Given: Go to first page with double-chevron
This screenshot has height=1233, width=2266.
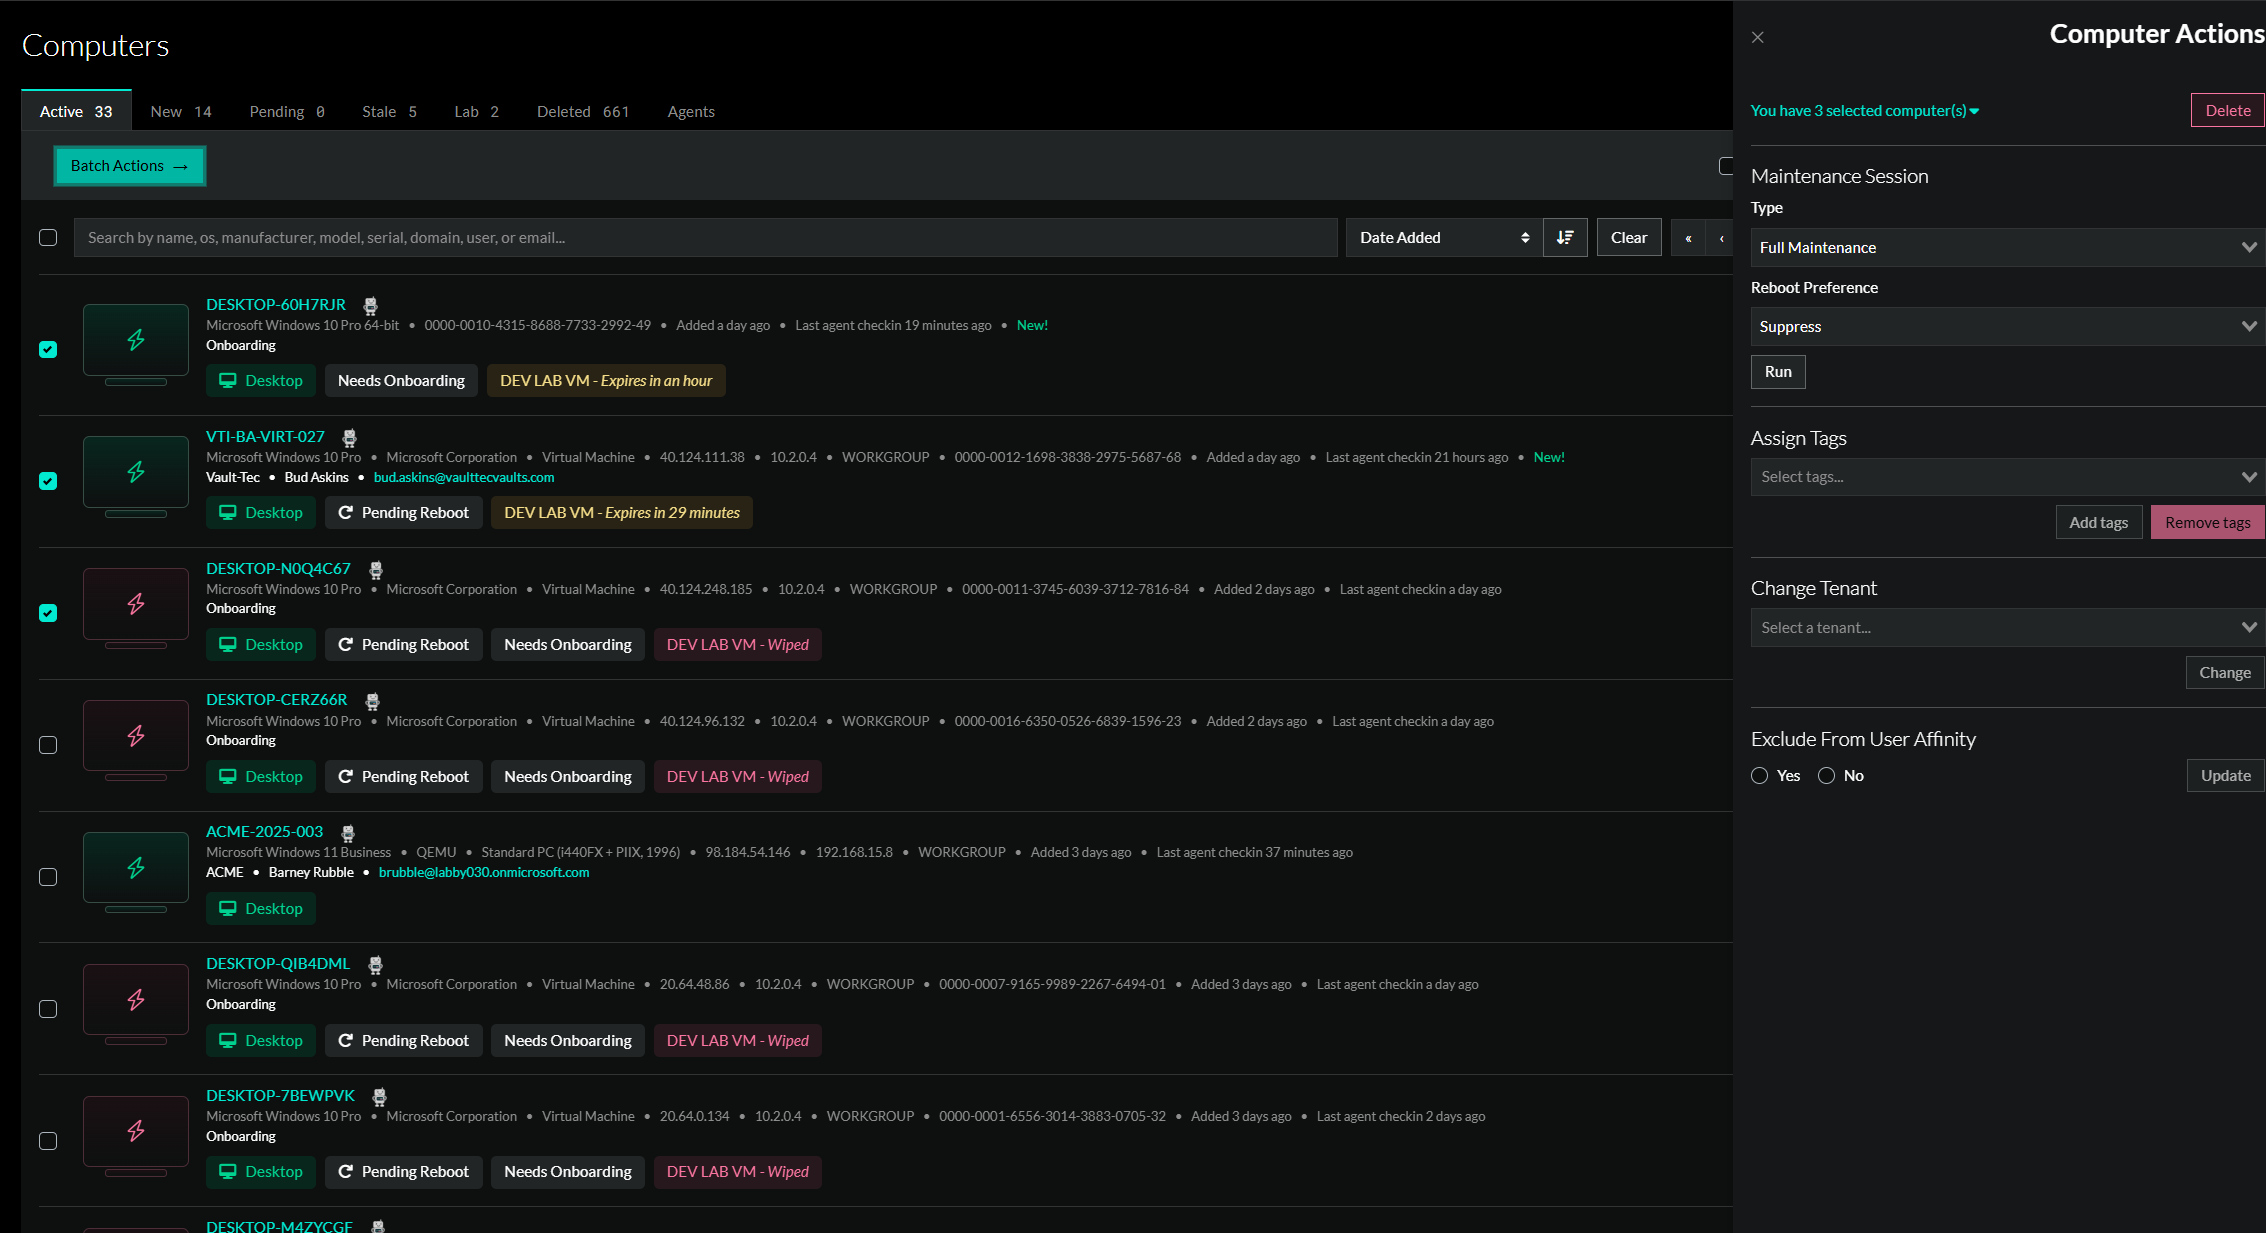Looking at the screenshot, I should click(x=1688, y=238).
